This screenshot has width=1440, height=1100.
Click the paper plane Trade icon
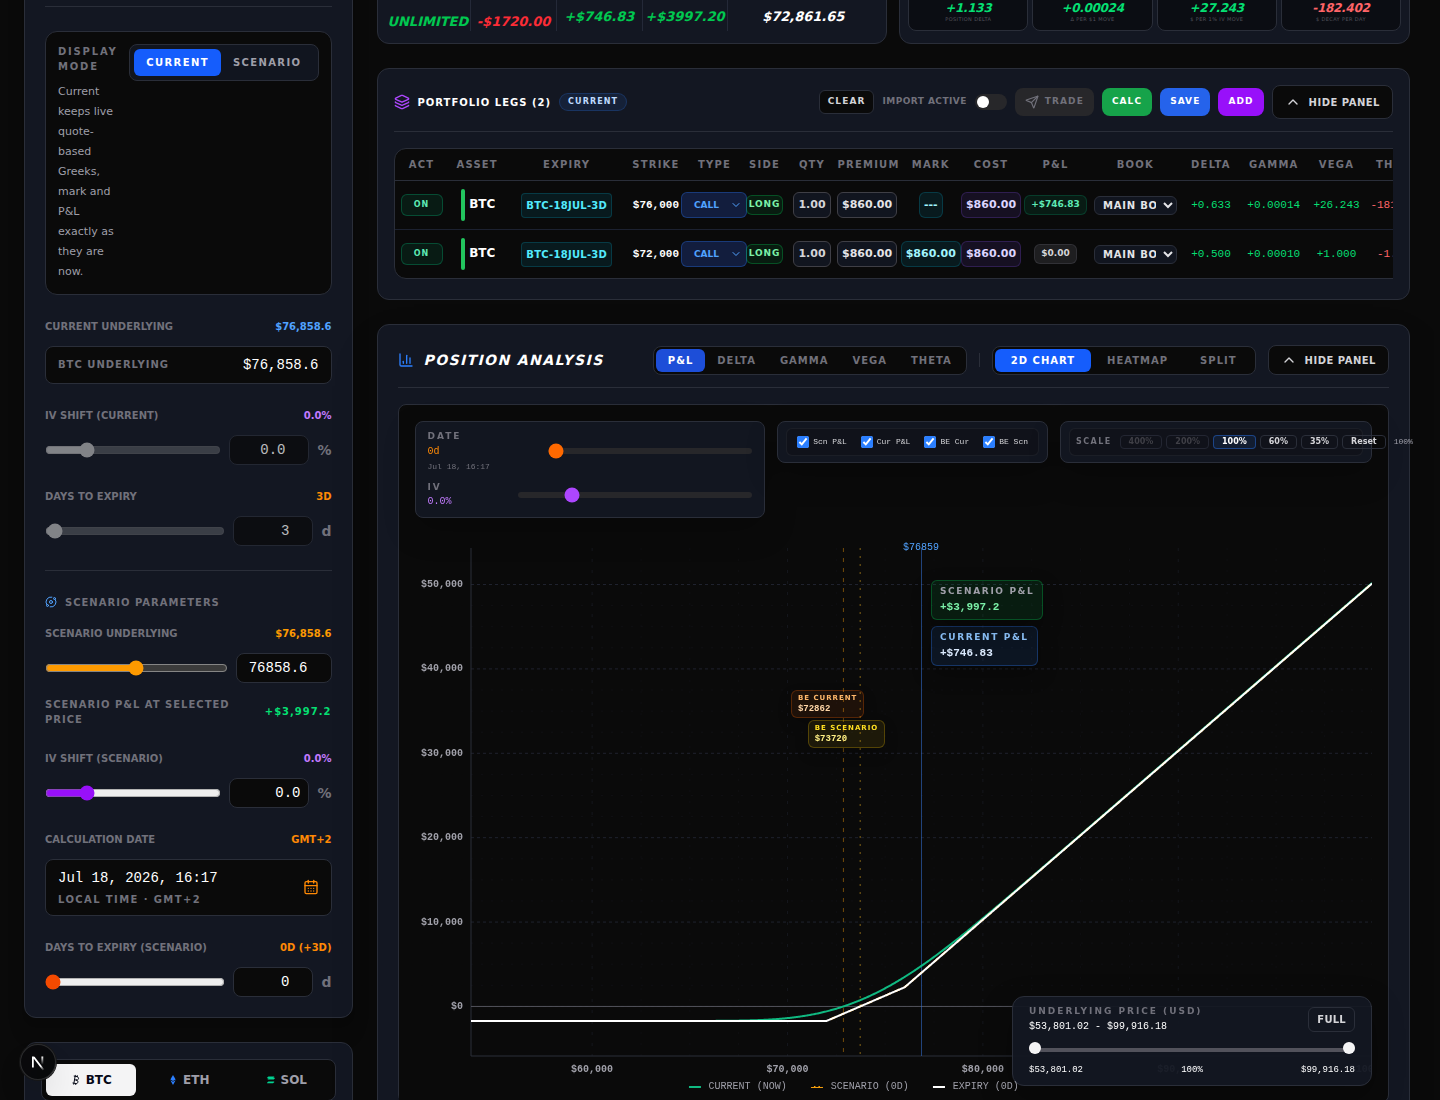(x=1032, y=102)
